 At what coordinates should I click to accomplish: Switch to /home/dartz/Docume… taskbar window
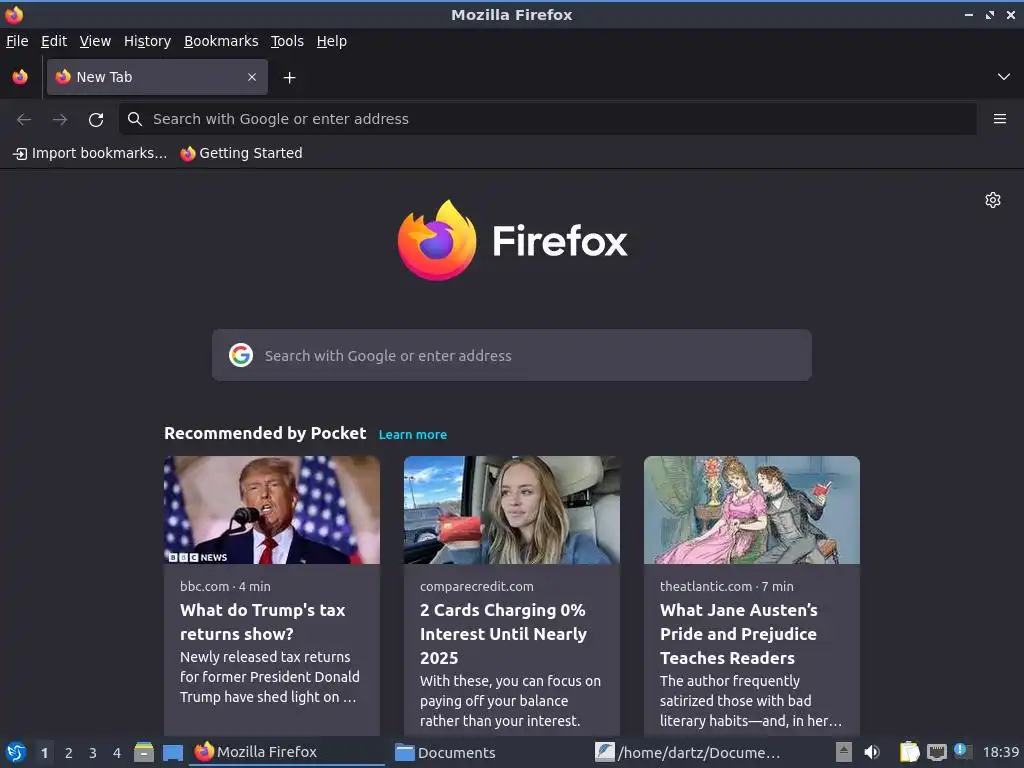[689, 752]
